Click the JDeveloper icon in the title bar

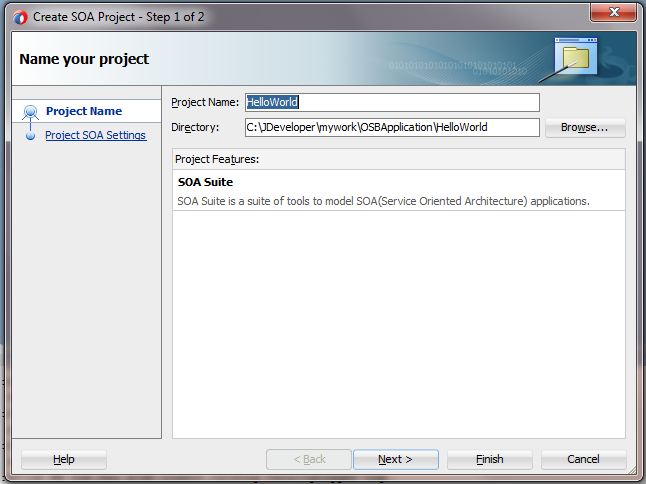point(20,17)
